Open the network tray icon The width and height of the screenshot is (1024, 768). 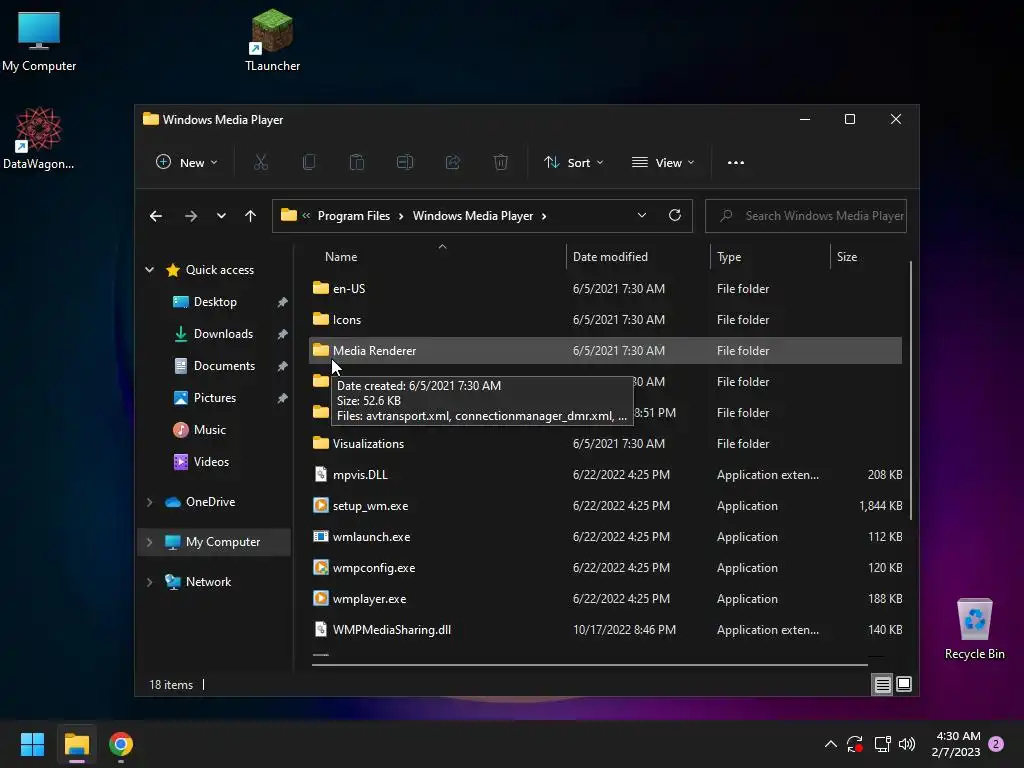[x=882, y=744]
